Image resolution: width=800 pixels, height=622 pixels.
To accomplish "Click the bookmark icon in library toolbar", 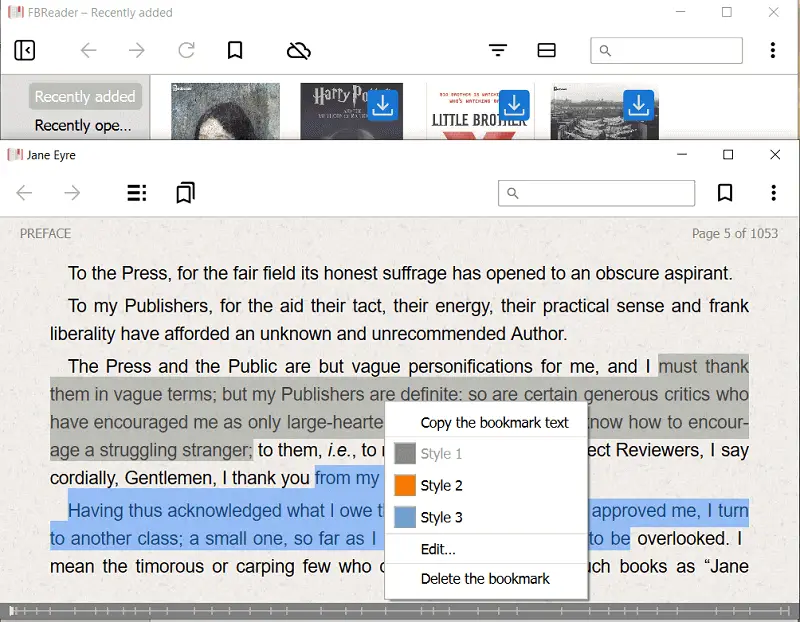I will 235,50.
